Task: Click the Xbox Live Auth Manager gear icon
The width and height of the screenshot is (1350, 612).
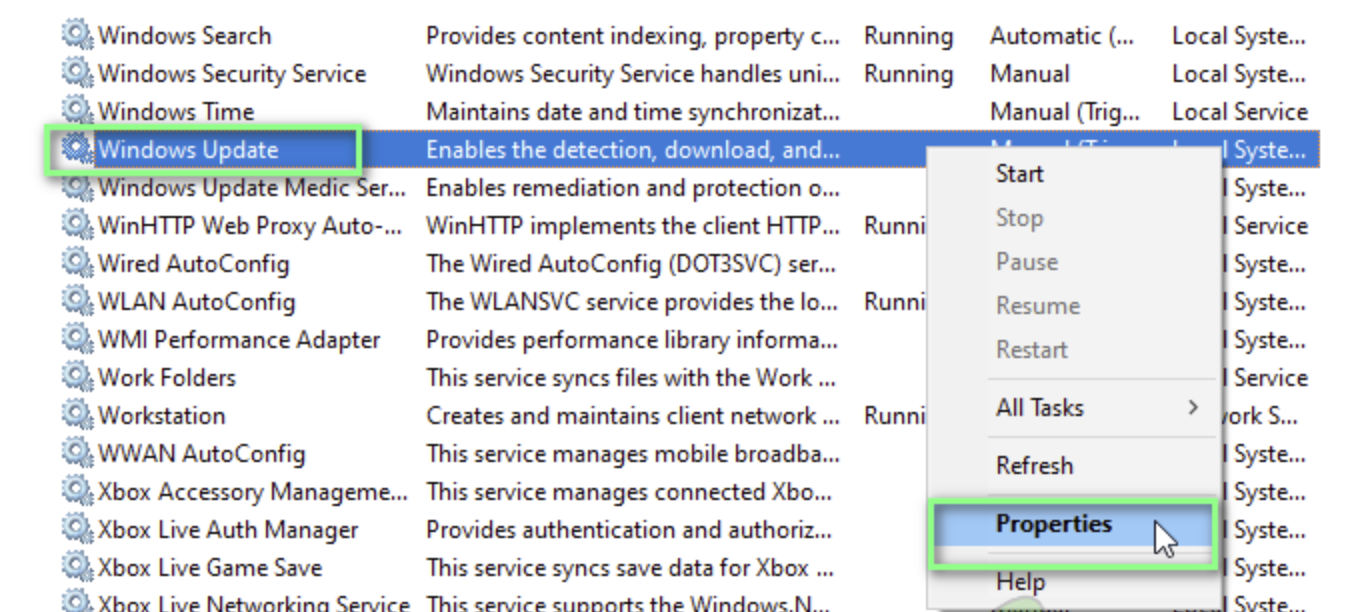Action: tap(76, 530)
